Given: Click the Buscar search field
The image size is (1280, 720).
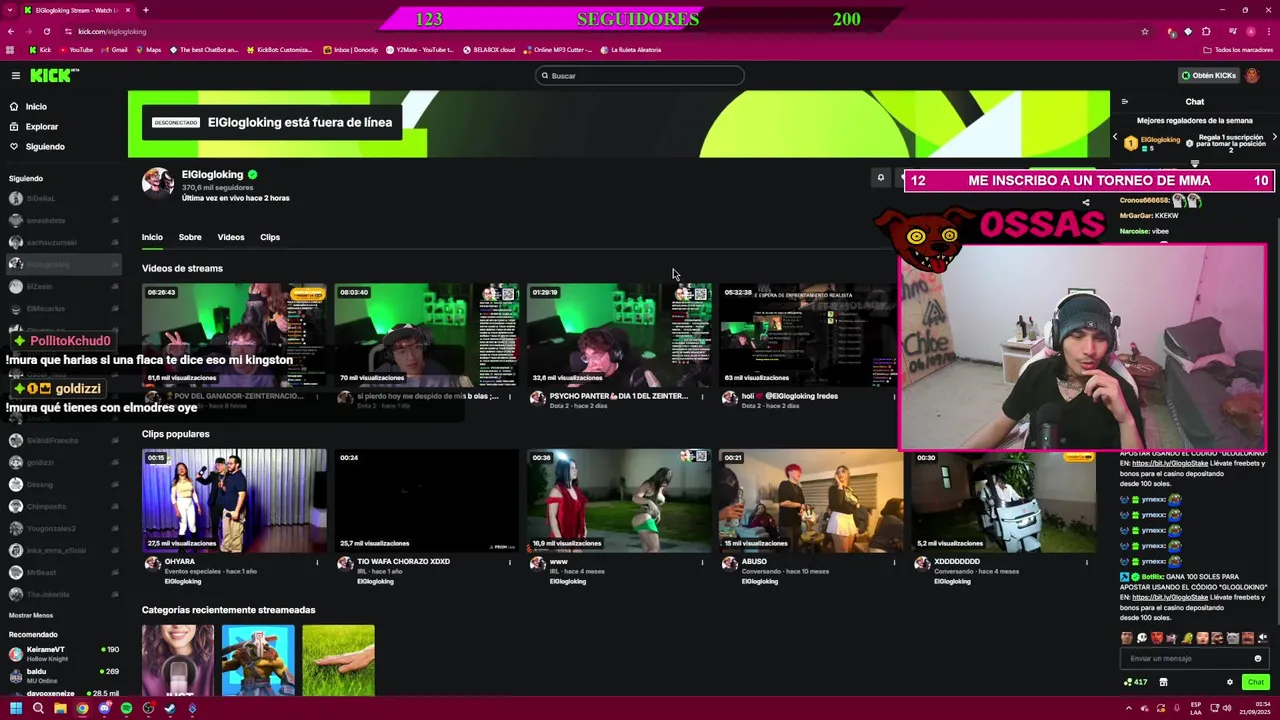Looking at the screenshot, I should (640, 76).
